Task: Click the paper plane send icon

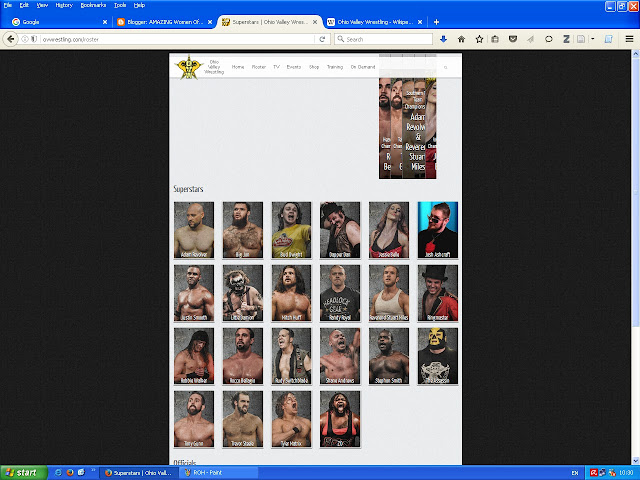Action: click(531, 39)
